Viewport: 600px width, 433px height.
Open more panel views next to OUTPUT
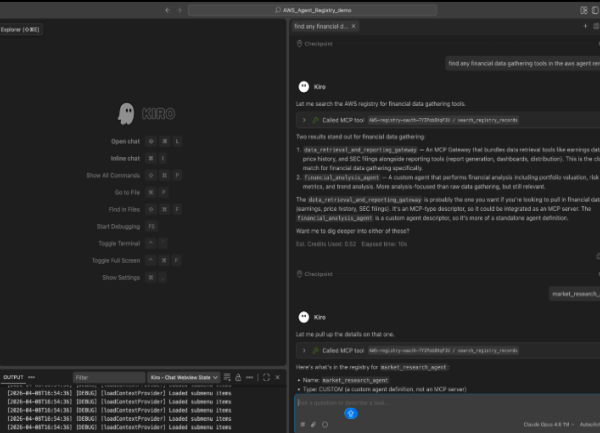click(x=32, y=378)
